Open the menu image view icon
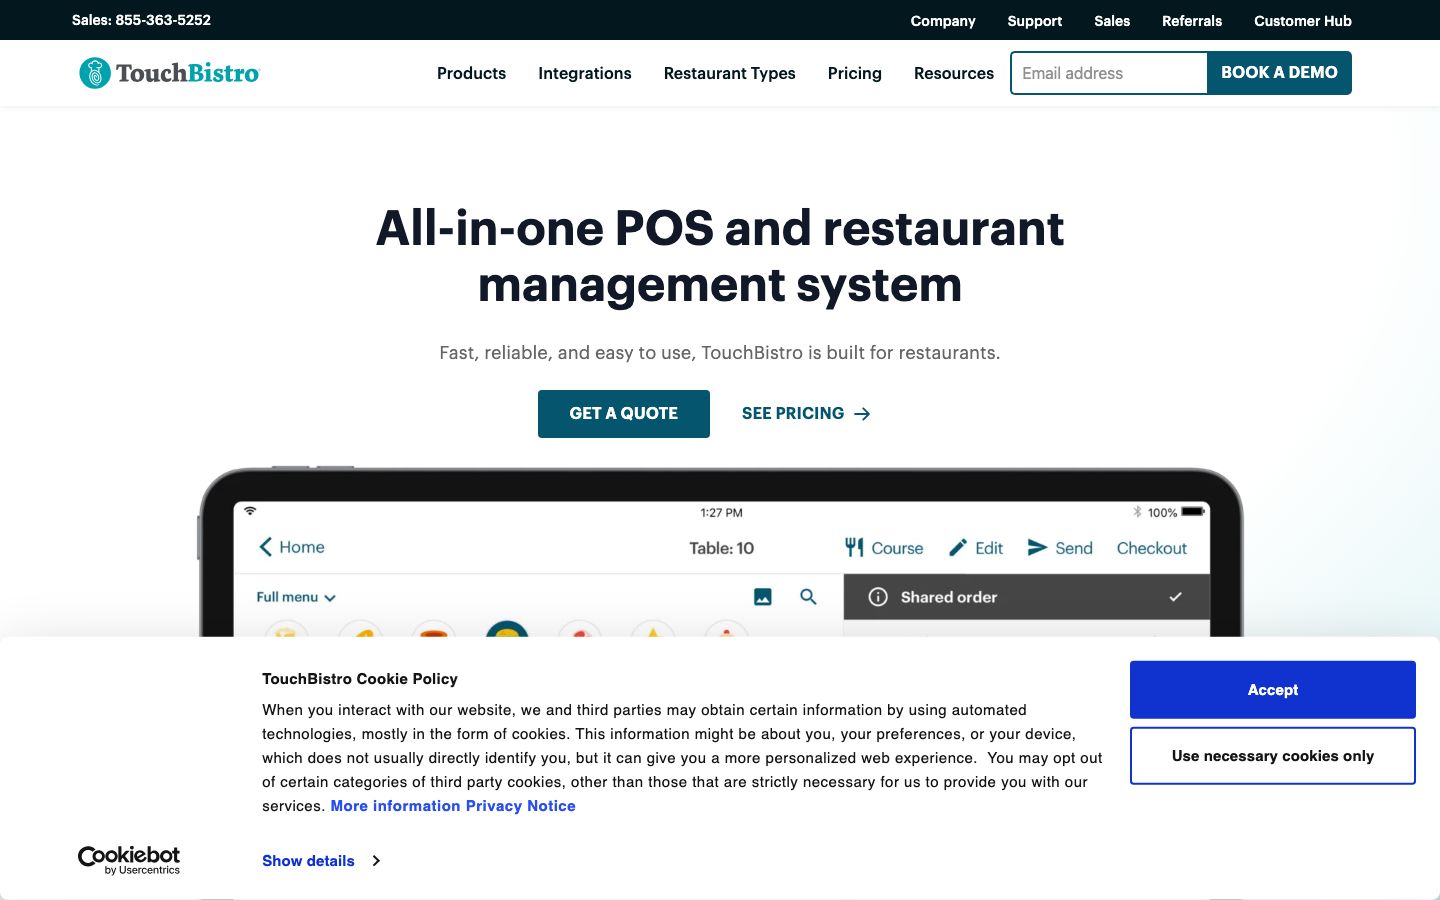 763,597
